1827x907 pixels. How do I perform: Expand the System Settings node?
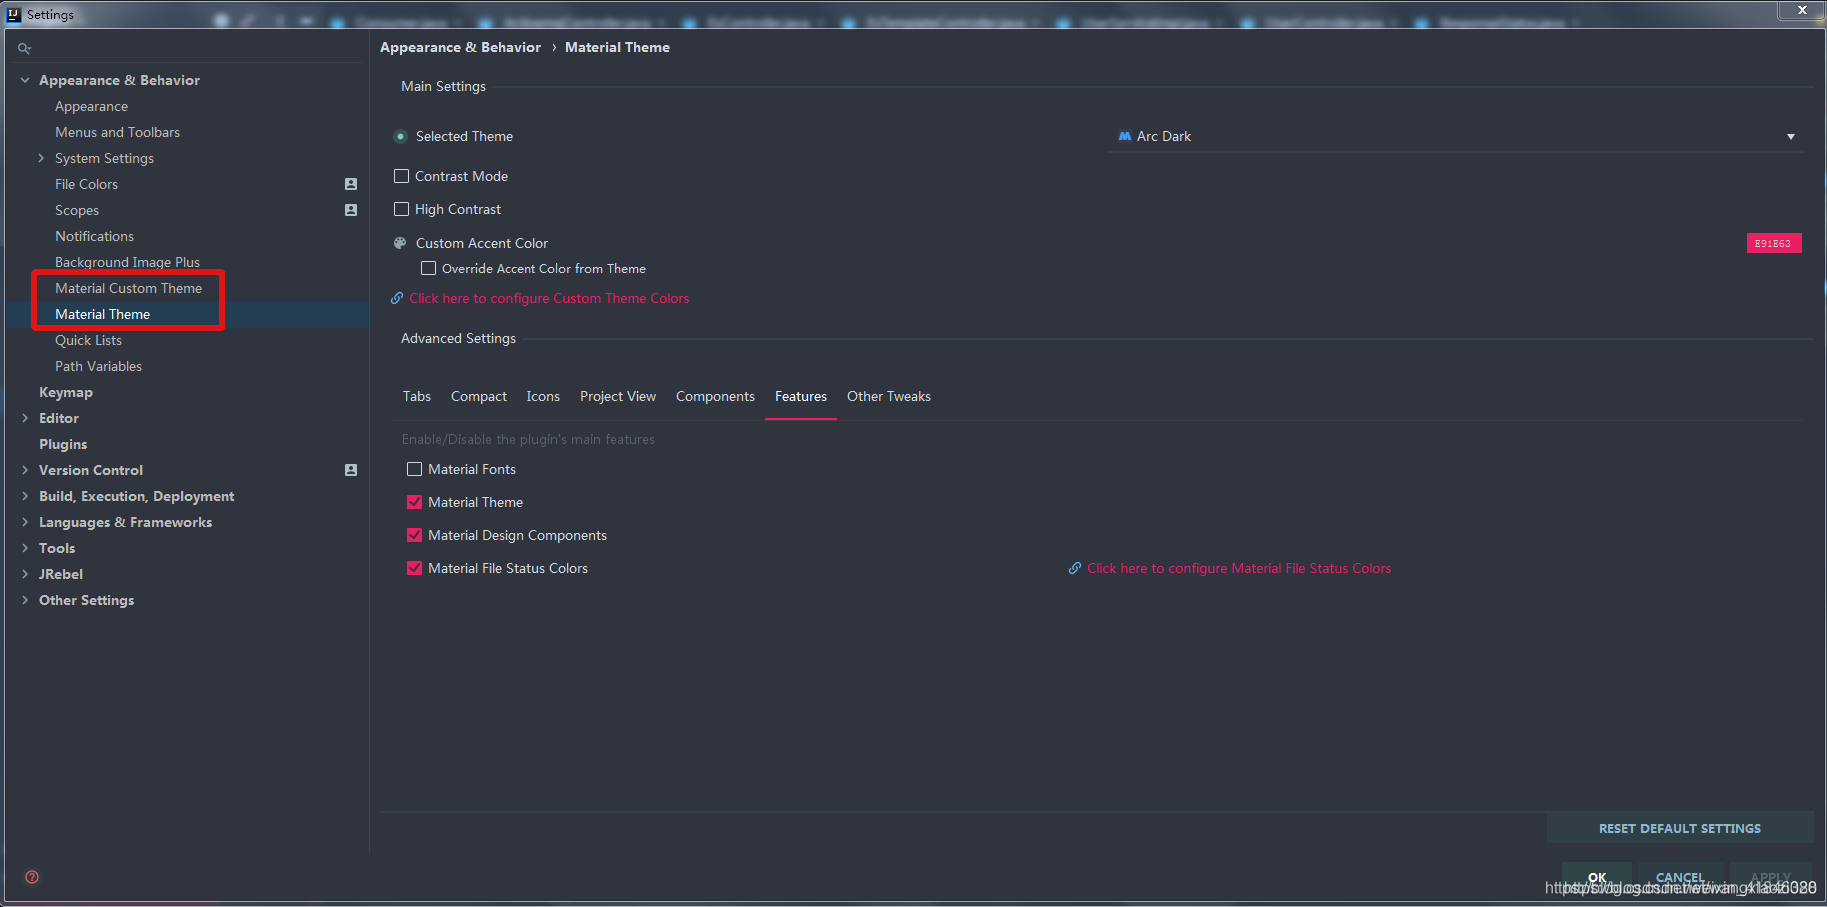click(x=41, y=158)
